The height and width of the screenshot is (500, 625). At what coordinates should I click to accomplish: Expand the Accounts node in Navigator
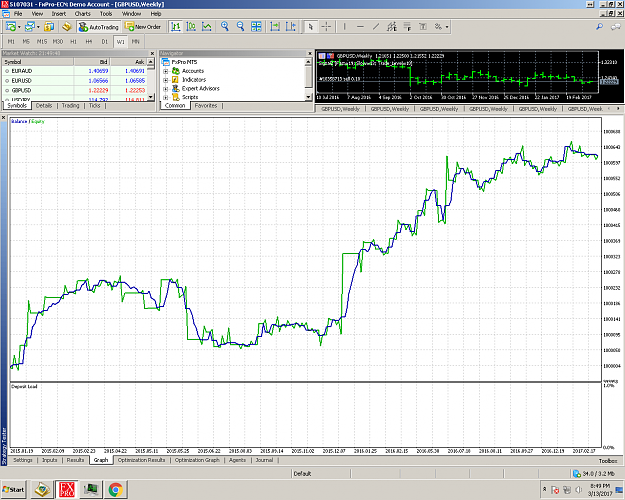(x=165, y=71)
